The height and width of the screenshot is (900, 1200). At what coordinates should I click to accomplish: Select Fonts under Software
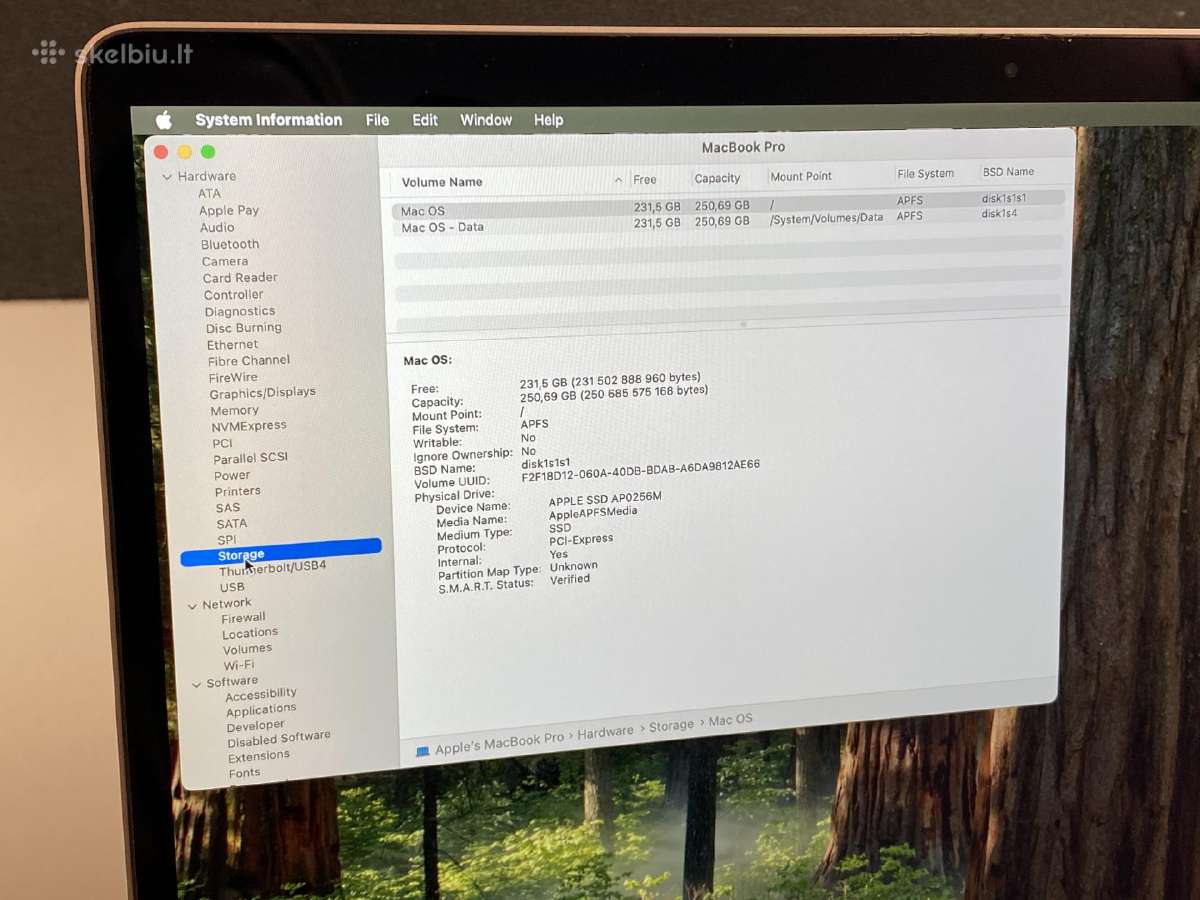(x=244, y=773)
